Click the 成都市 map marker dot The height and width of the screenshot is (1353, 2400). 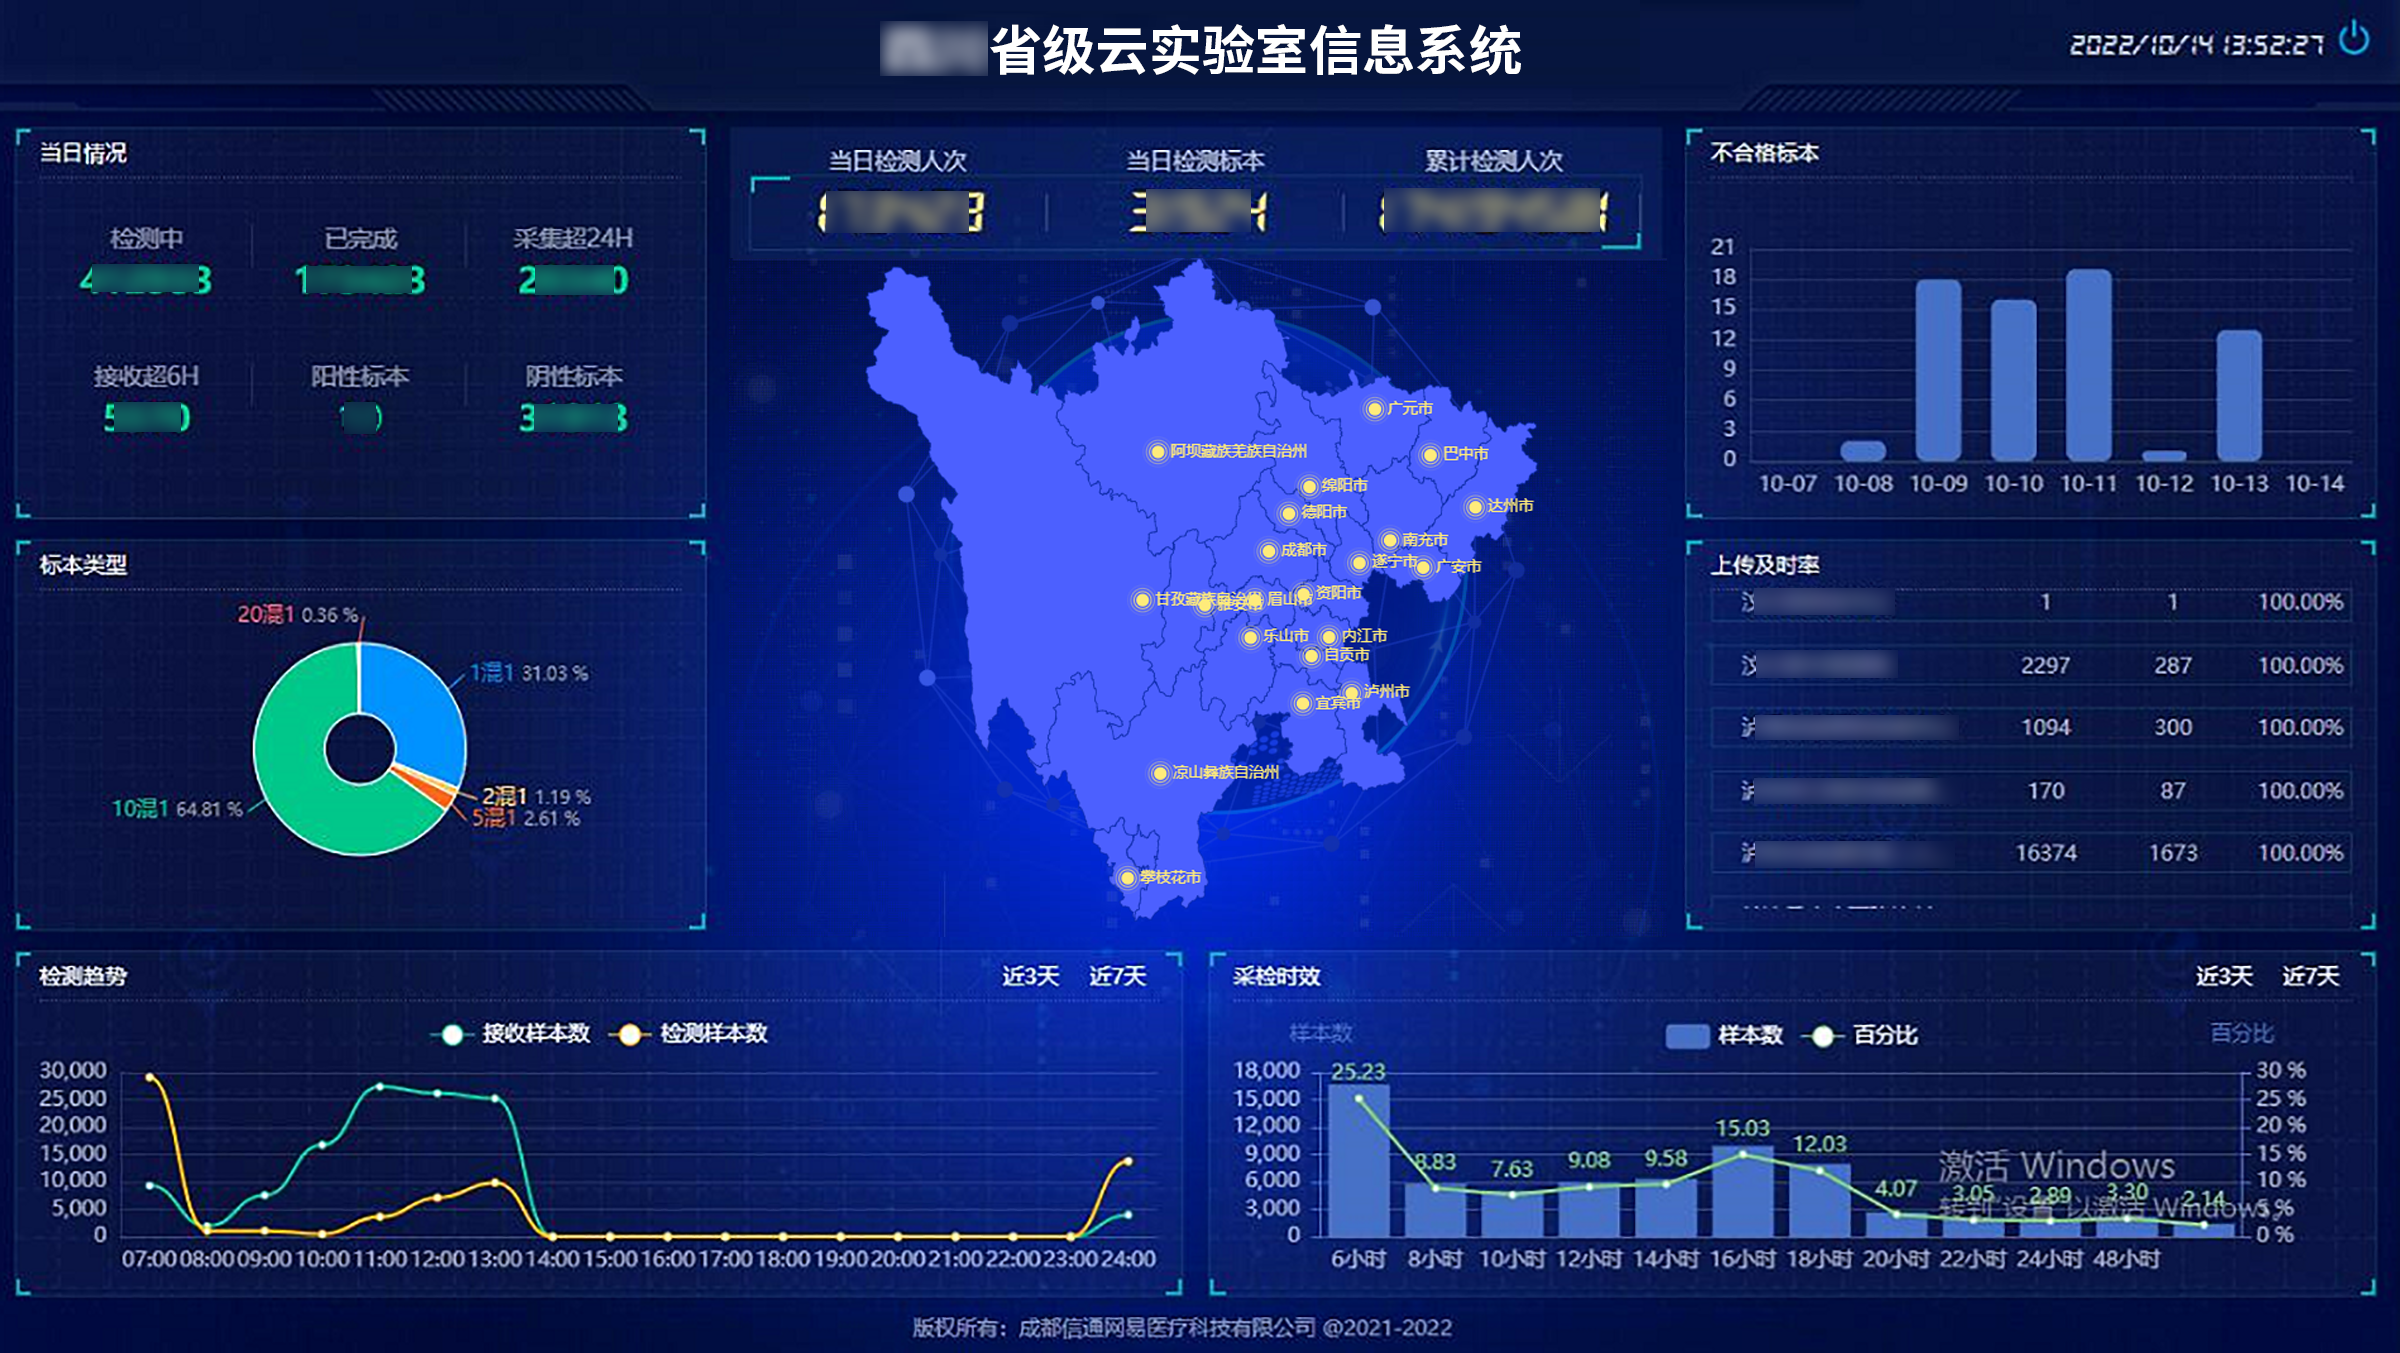[x=1268, y=551]
